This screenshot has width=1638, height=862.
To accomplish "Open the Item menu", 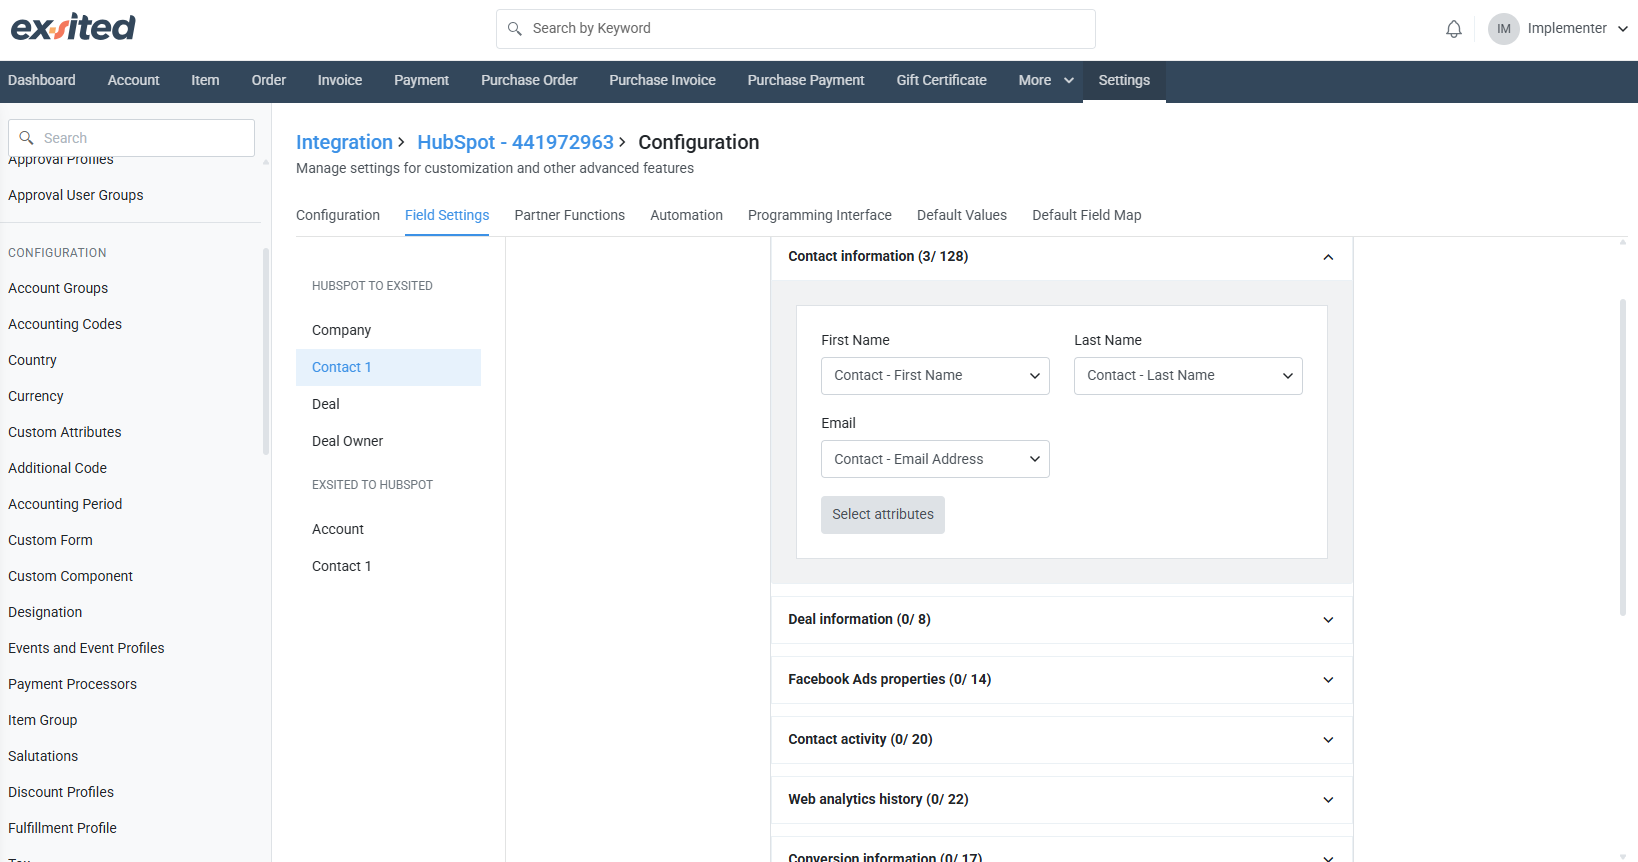I will click(x=205, y=80).
